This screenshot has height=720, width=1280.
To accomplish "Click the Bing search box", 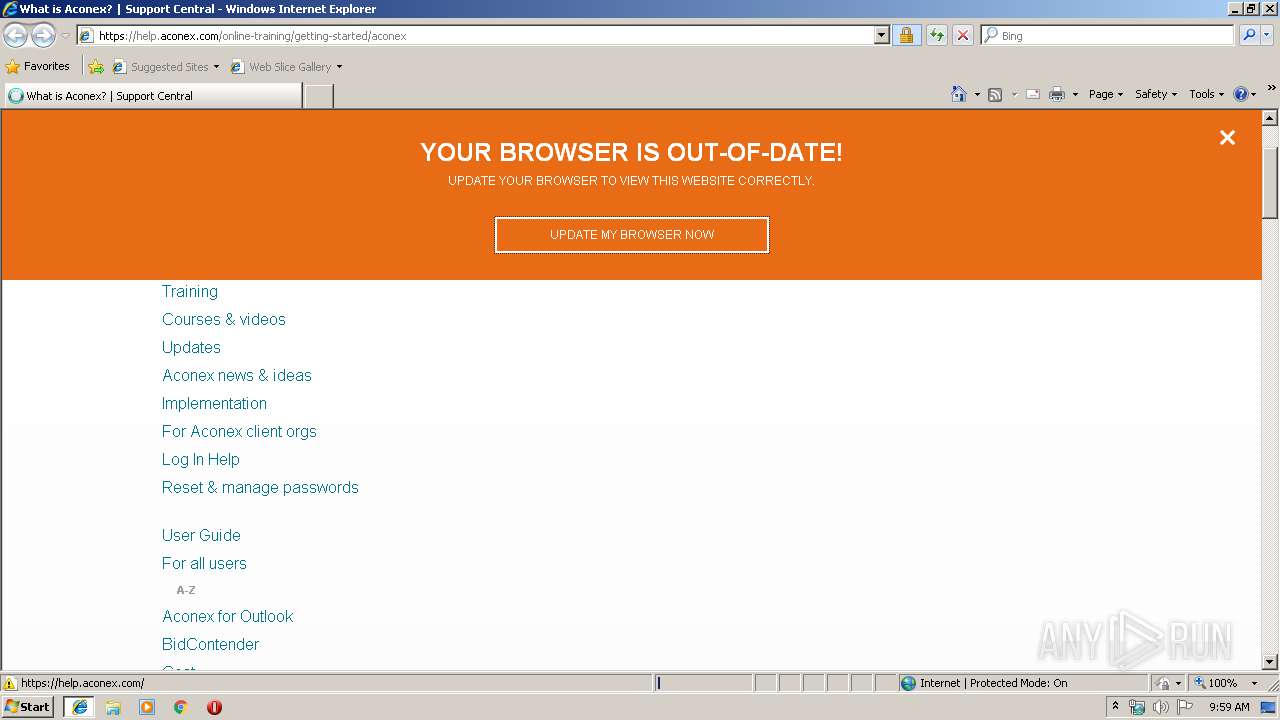I will point(1108,36).
